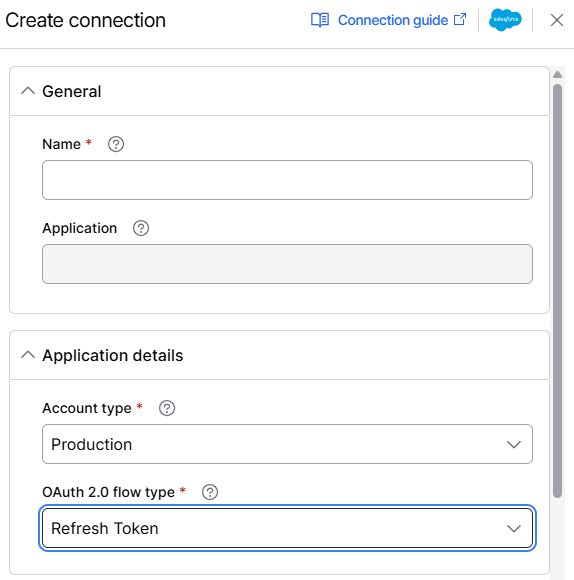This screenshot has width=574, height=580.
Task: Click the Salesforce cloud logo
Action: coord(505,20)
